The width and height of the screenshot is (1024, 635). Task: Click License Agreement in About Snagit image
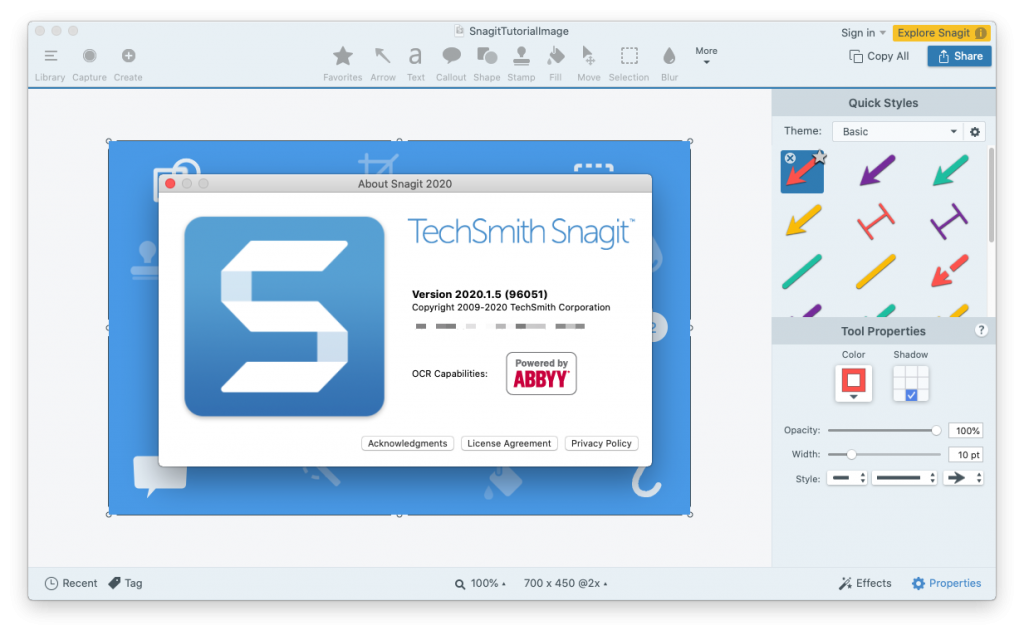(509, 443)
